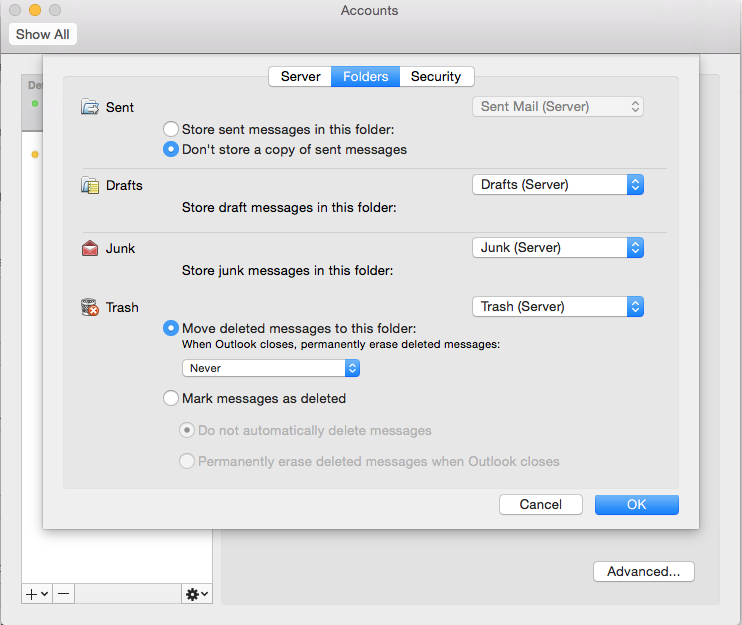This screenshot has height=625, width=742.
Task: Open the Junk (Server) folder dropdown
Action: tap(558, 247)
